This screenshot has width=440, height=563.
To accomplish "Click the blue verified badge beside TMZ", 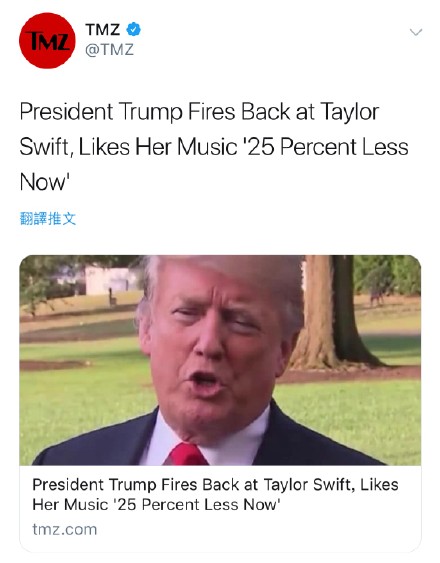I will point(133,29).
